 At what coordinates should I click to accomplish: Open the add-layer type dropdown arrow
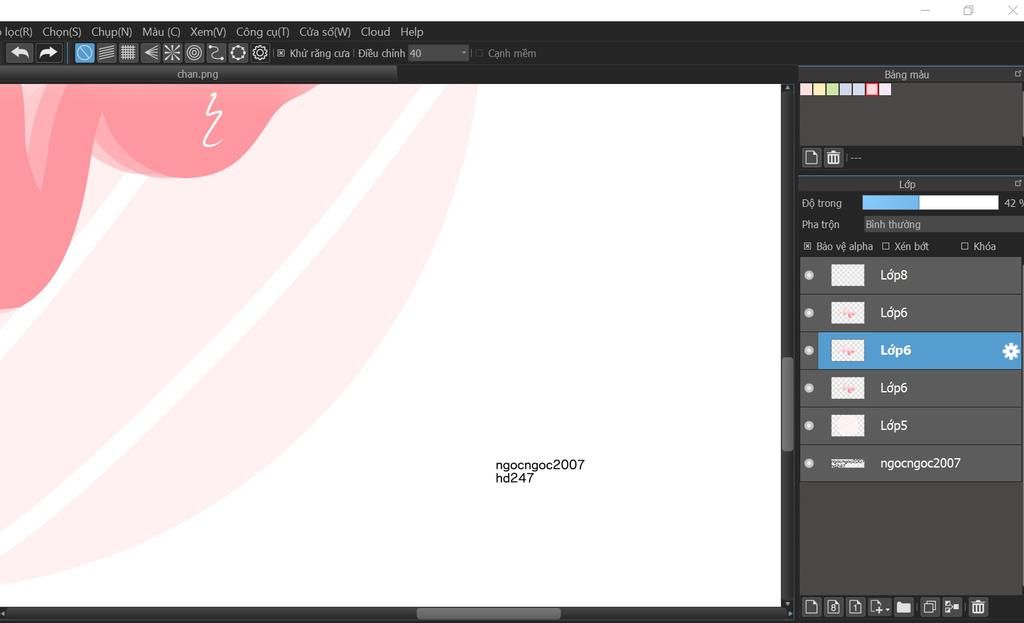pos(888,609)
